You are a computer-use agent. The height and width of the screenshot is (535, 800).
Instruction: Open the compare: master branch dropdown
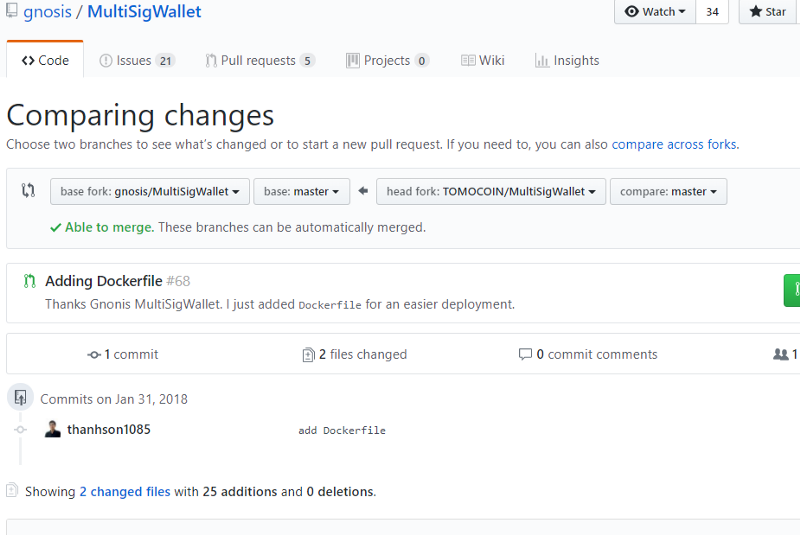669,191
